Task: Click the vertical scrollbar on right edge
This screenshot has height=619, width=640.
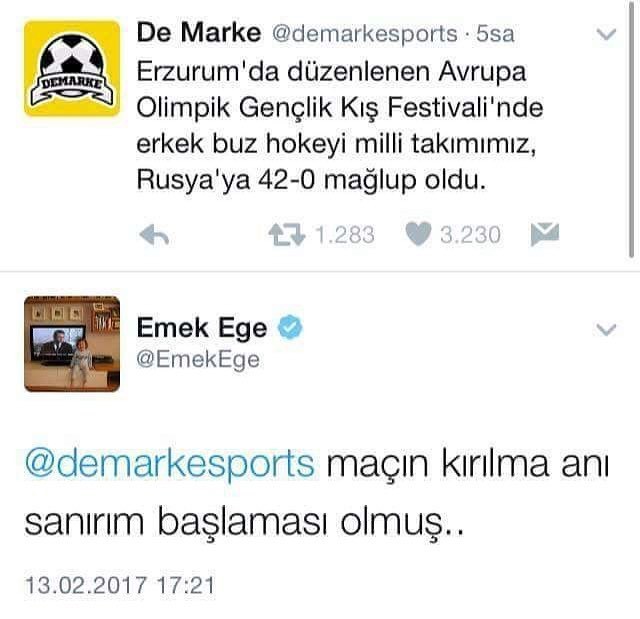Action: point(632,129)
